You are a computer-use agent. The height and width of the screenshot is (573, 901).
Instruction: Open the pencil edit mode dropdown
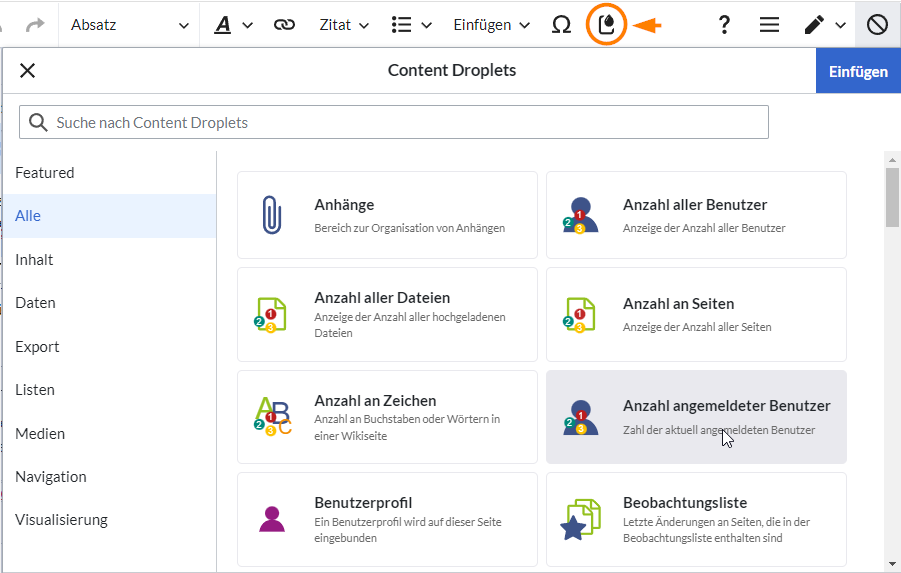(825, 25)
